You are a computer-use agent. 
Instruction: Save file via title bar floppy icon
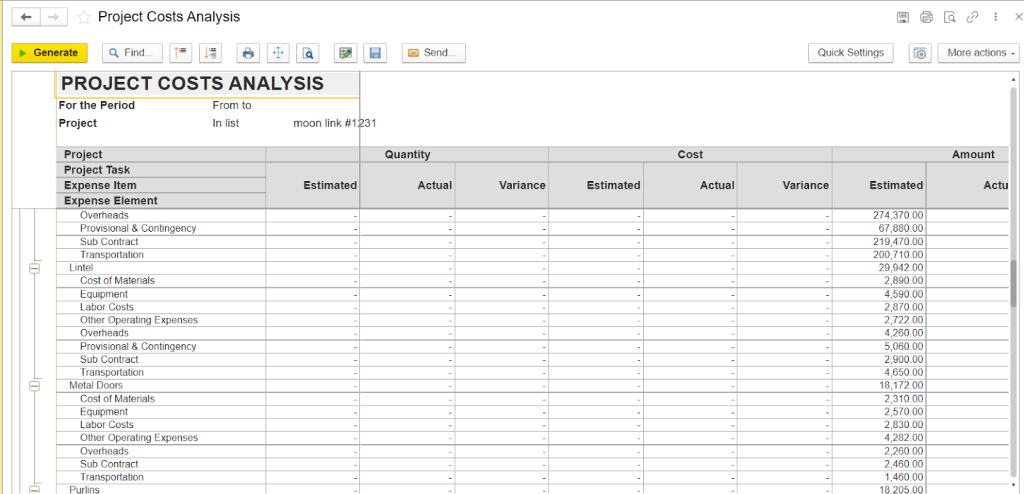coord(903,17)
